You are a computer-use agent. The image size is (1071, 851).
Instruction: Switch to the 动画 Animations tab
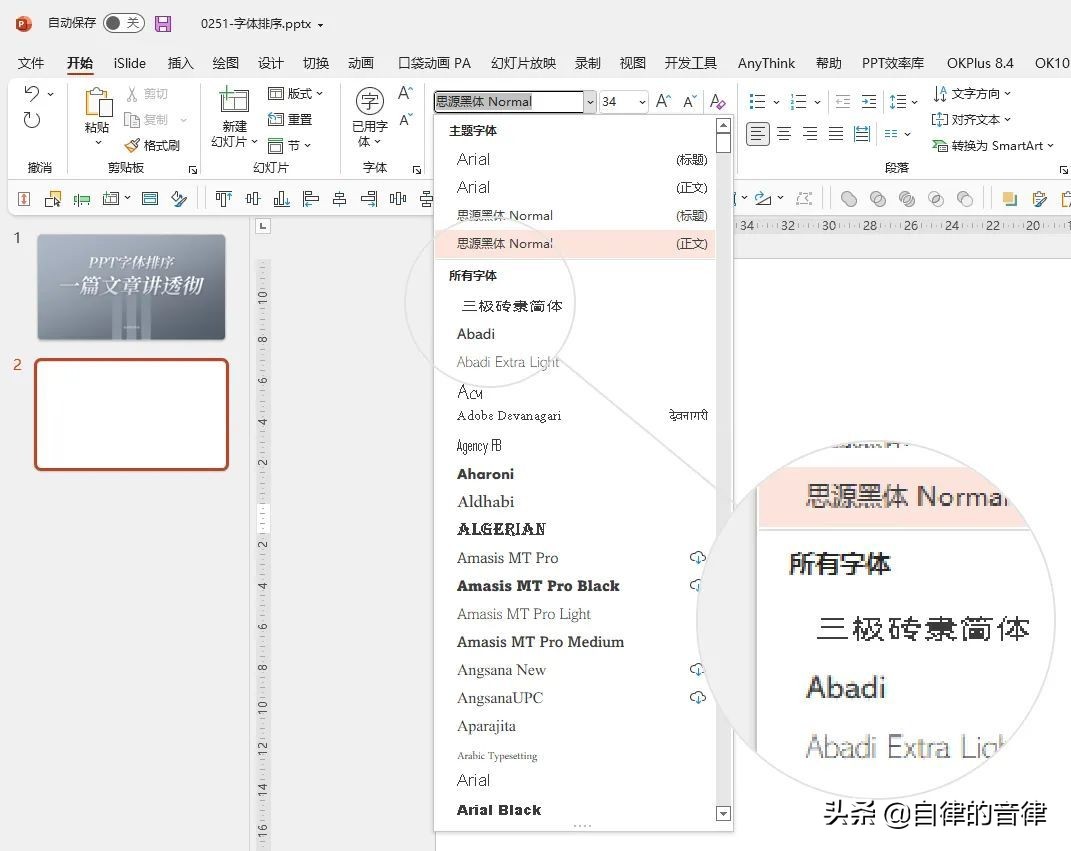pos(361,63)
